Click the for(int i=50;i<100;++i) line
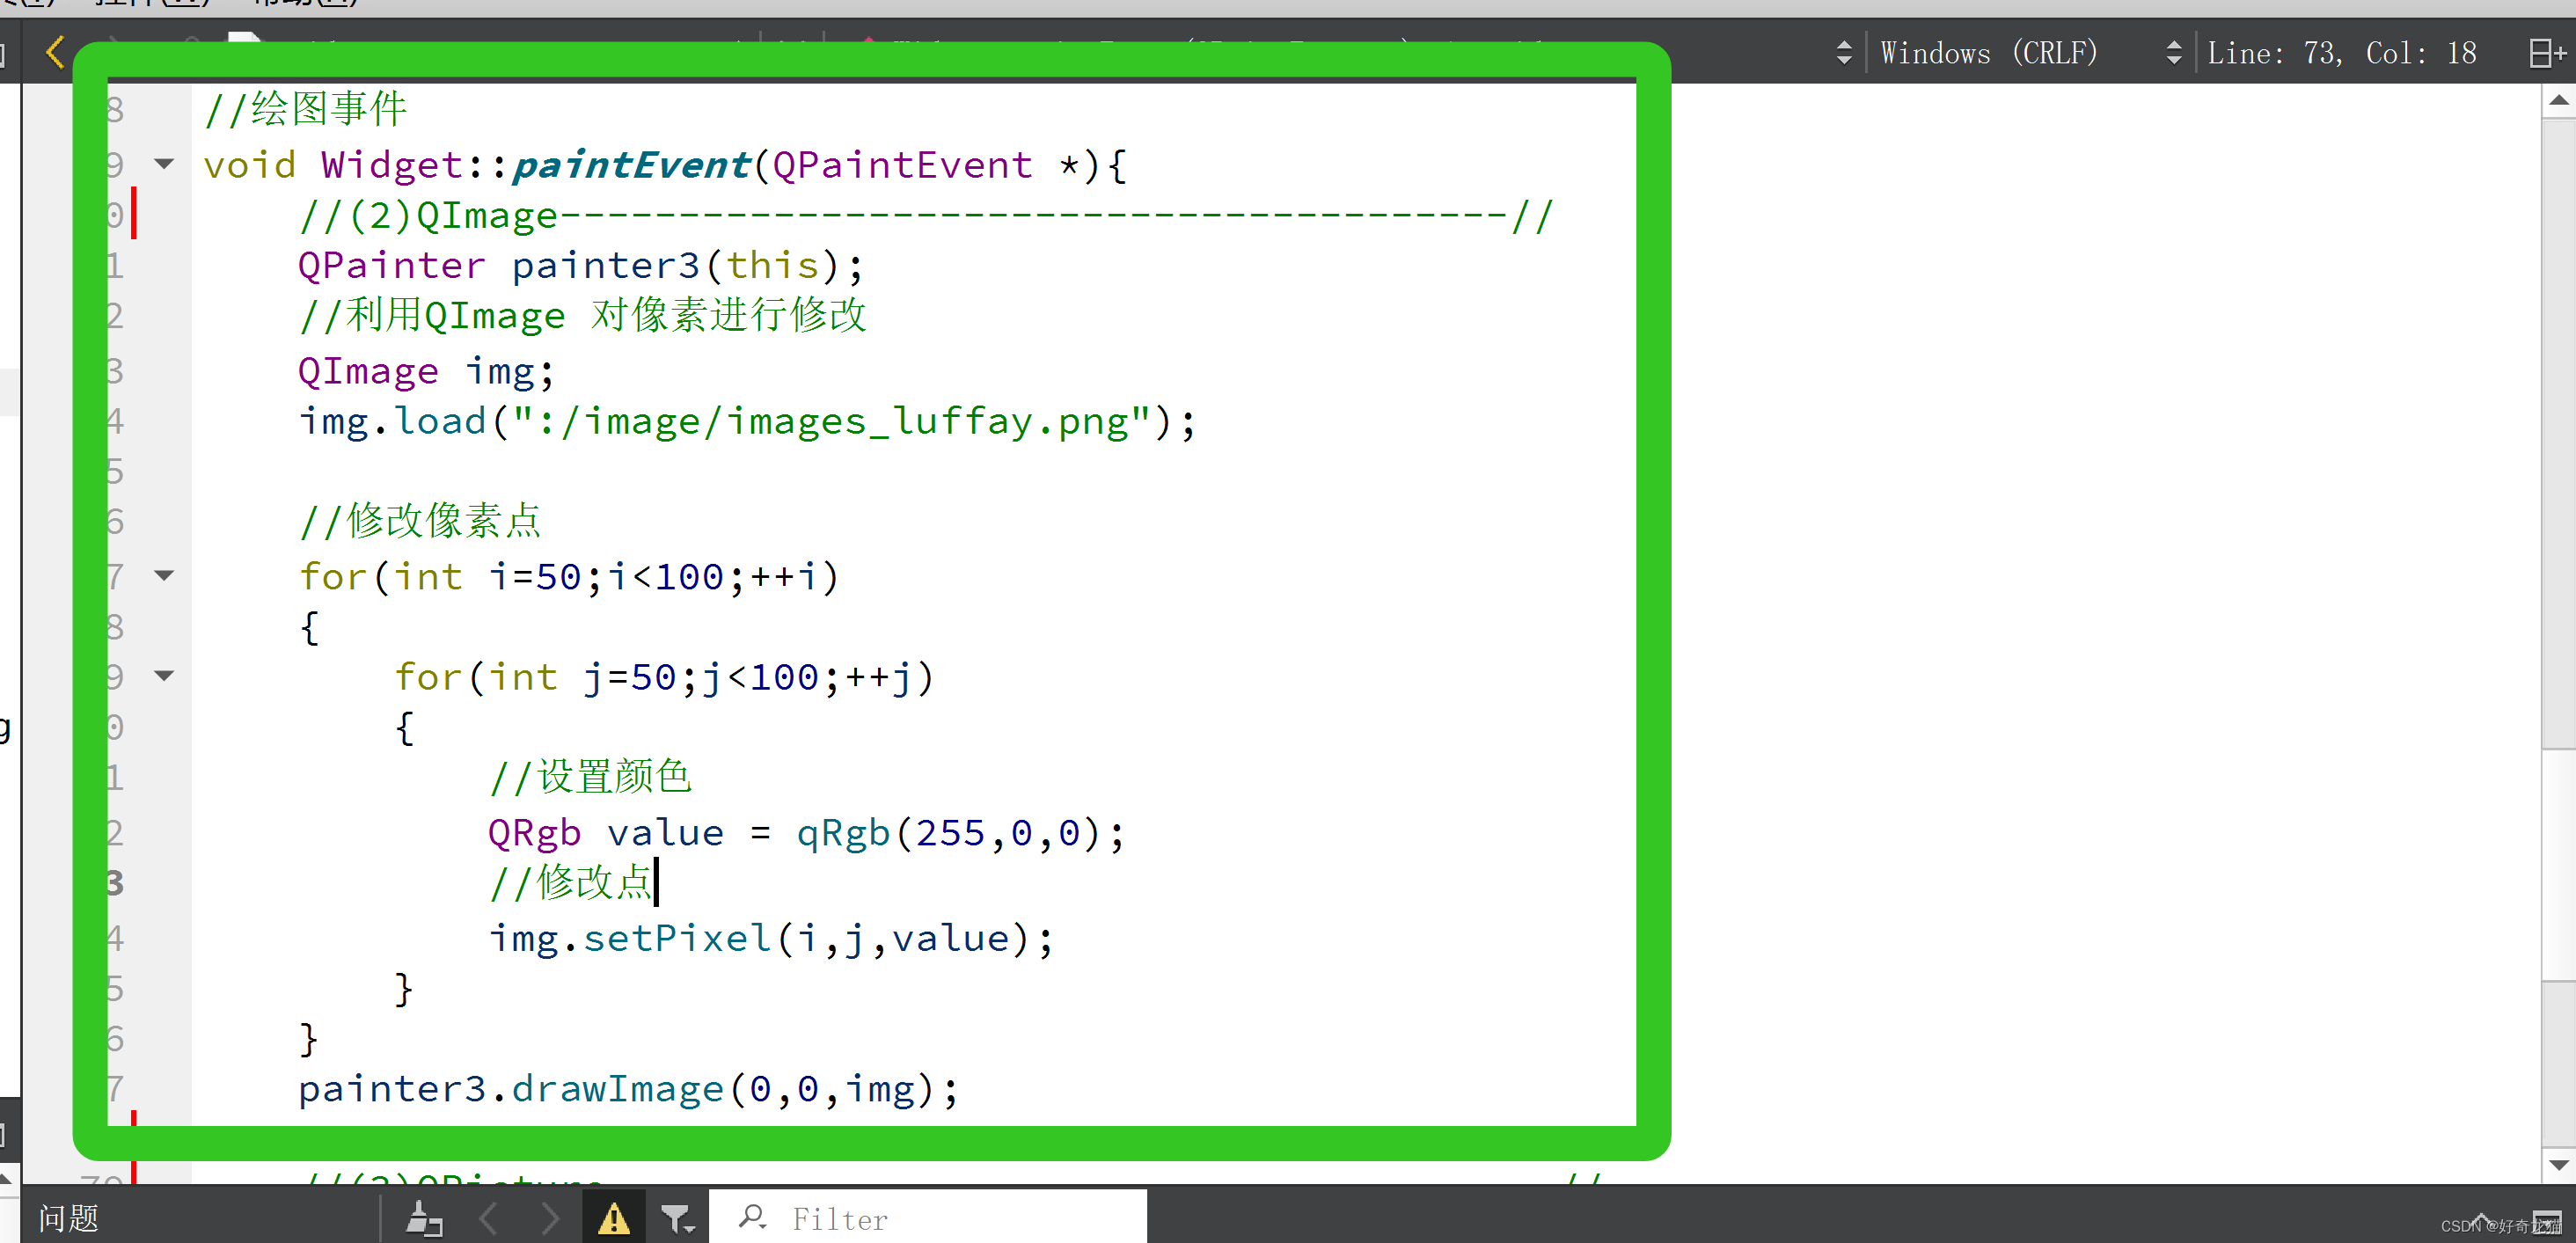The image size is (2576, 1243). (x=569, y=577)
